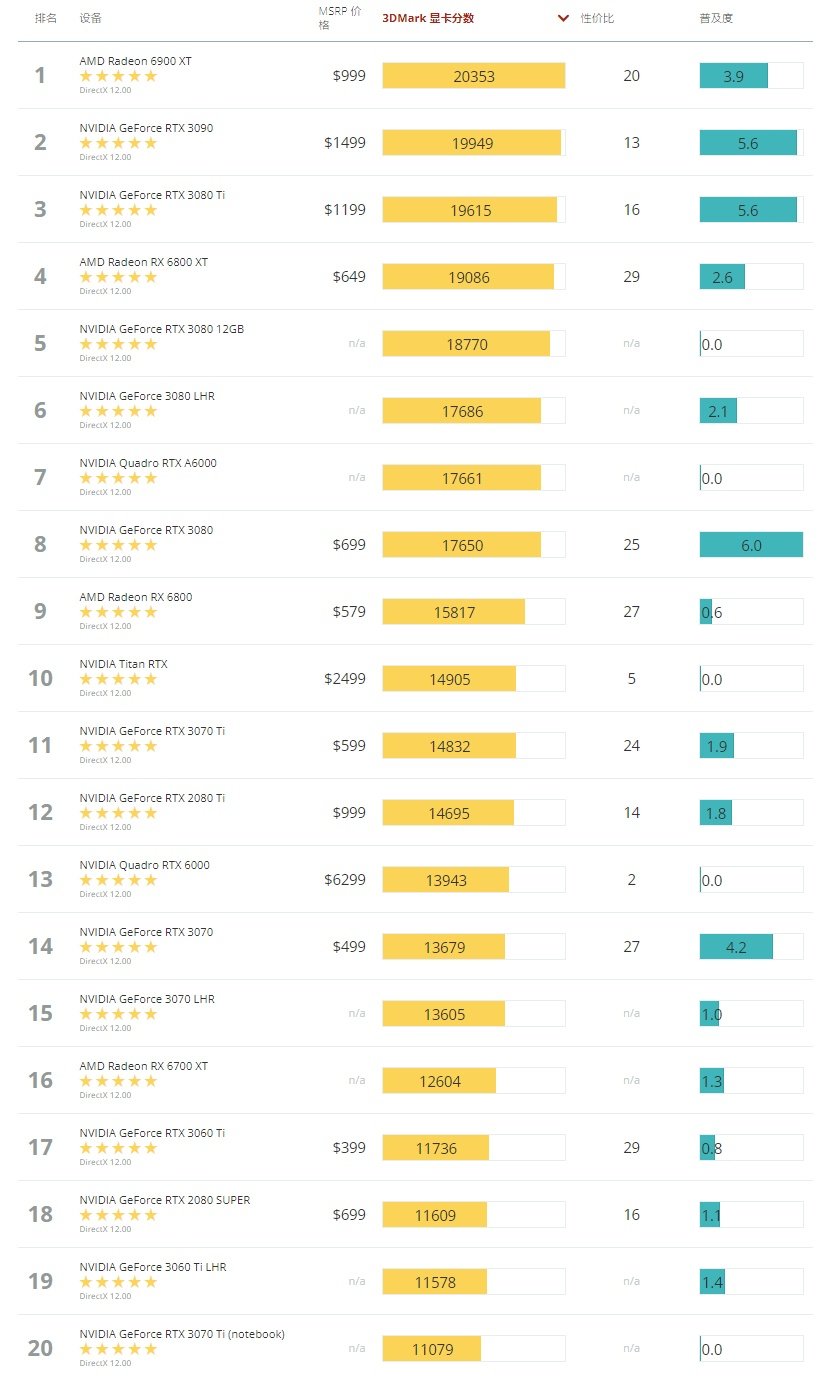Image resolution: width=831 pixels, height=1376 pixels.
Task: Click star rating under AMD Radeon RX 6700 XT
Action: [x=118, y=1081]
